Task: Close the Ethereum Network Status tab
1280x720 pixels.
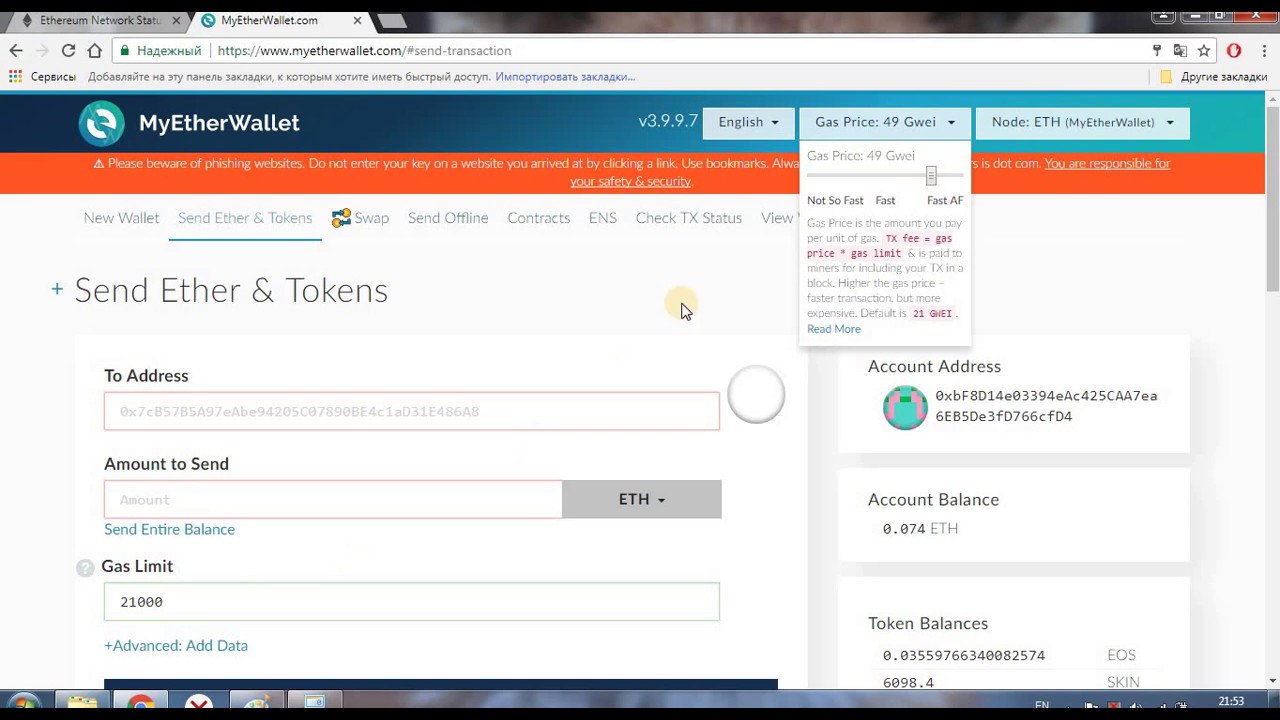Action: point(178,20)
